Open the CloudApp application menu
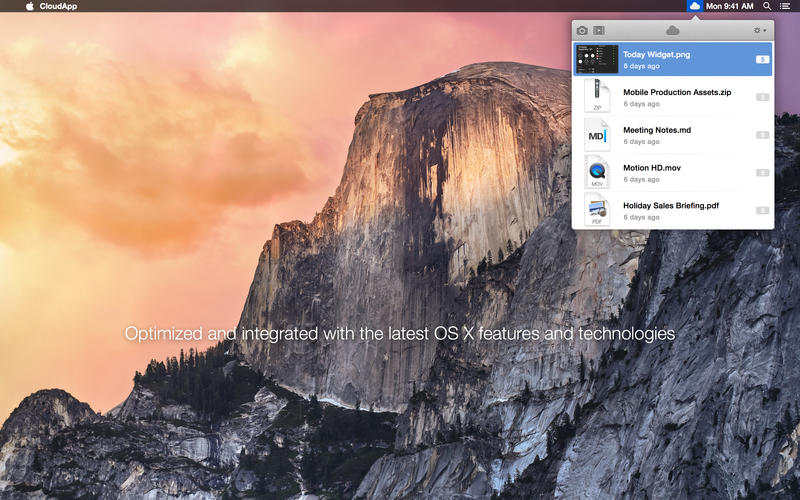 [x=59, y=6]
